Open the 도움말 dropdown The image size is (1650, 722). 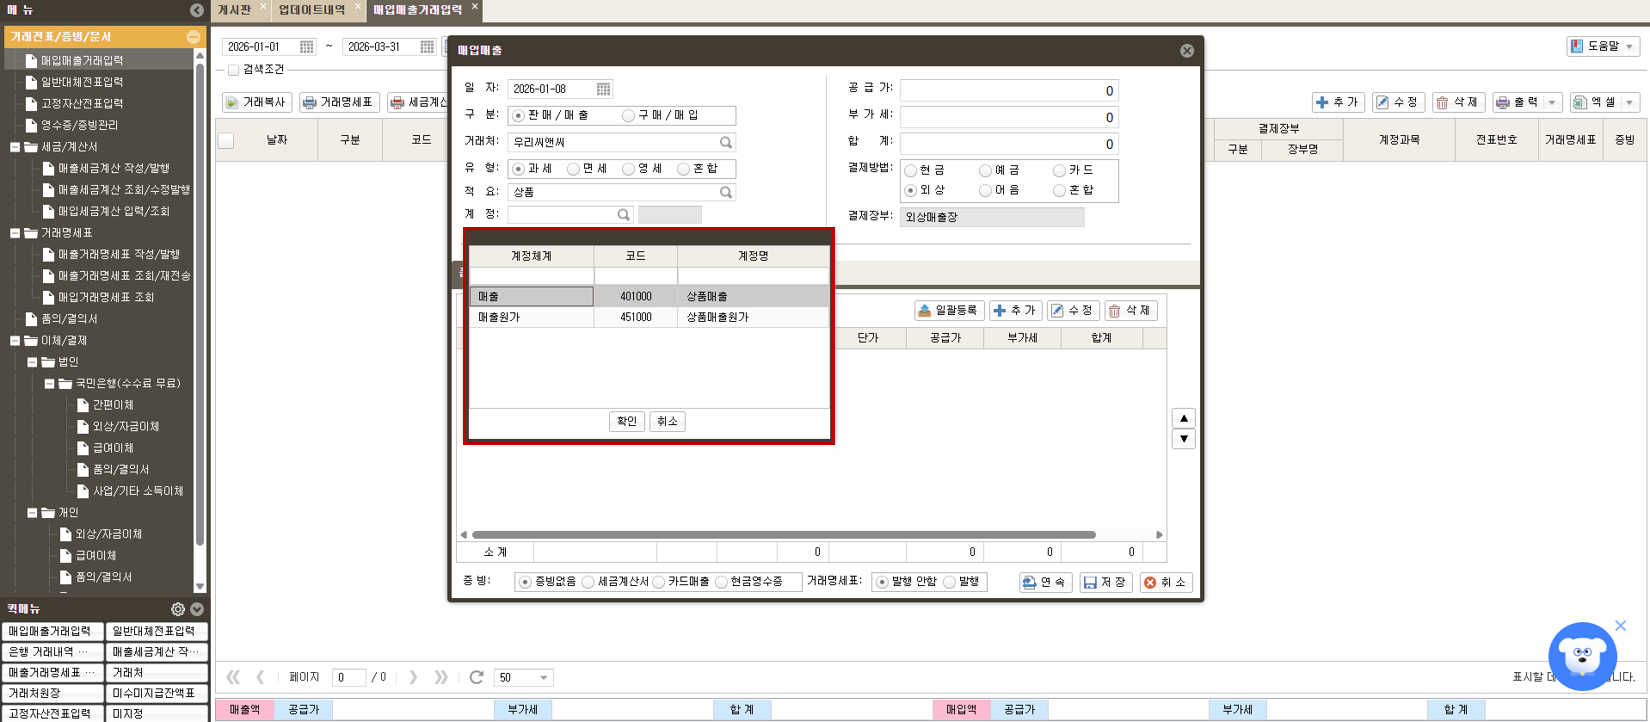(1604, 47)
